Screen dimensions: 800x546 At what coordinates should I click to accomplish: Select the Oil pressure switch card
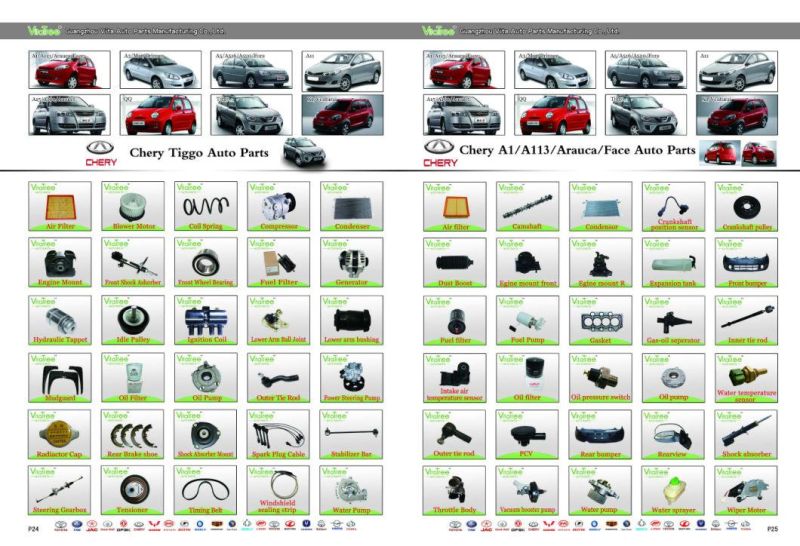click(601, 378)
